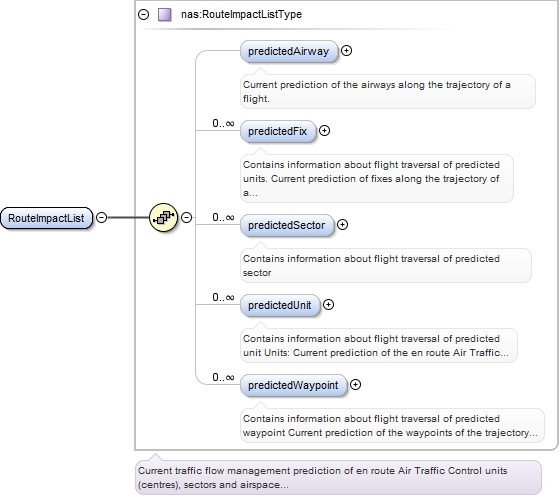Viewport: 560px width, 498px height.
Task: Expand the predictedAirway element
Action: [346, 51]
